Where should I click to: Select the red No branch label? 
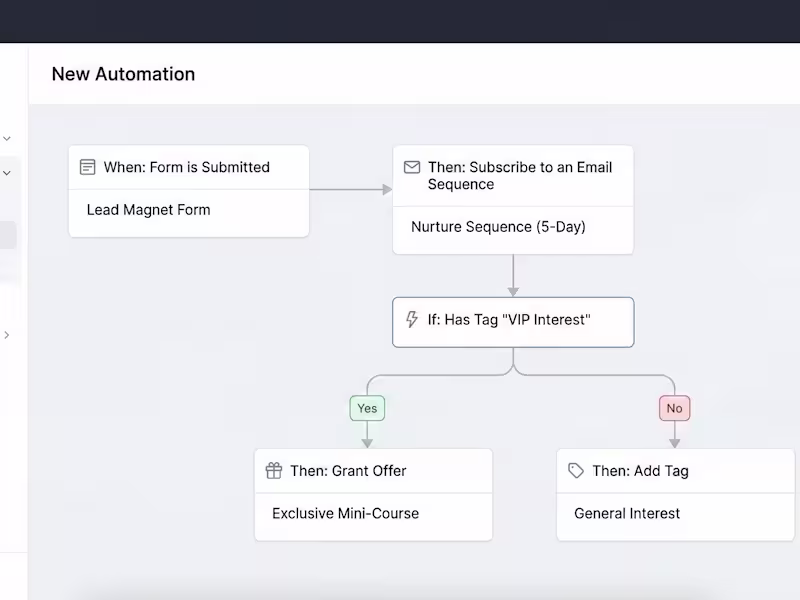[675, 408]
